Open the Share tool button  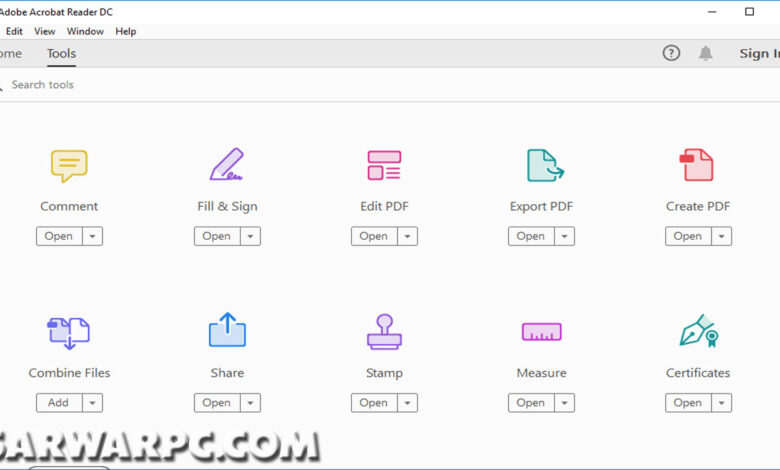[x=217, y=403]
